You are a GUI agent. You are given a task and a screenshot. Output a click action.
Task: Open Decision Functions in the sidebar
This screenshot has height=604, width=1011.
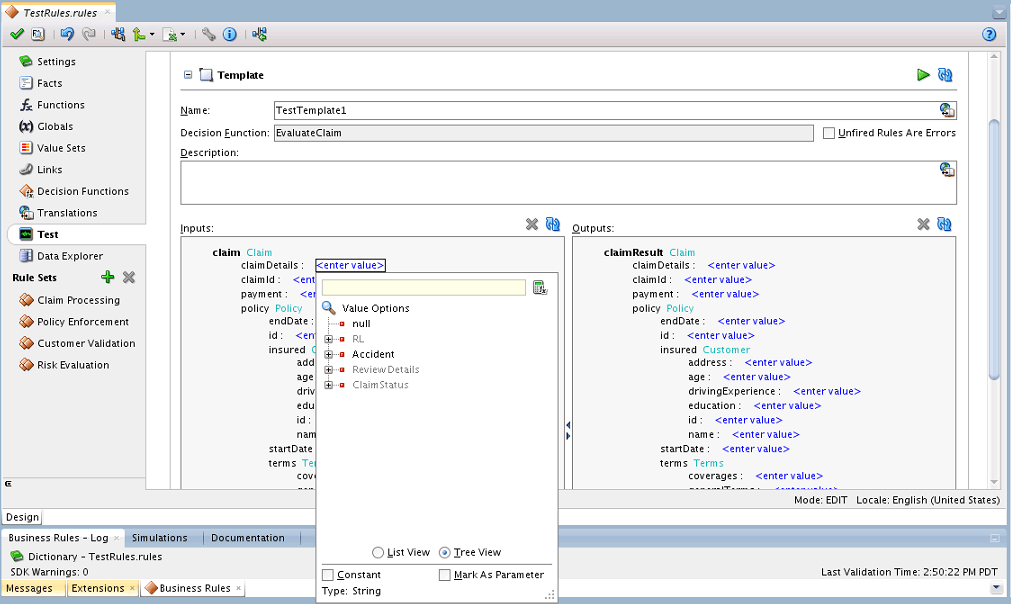[x=82, y=191]
